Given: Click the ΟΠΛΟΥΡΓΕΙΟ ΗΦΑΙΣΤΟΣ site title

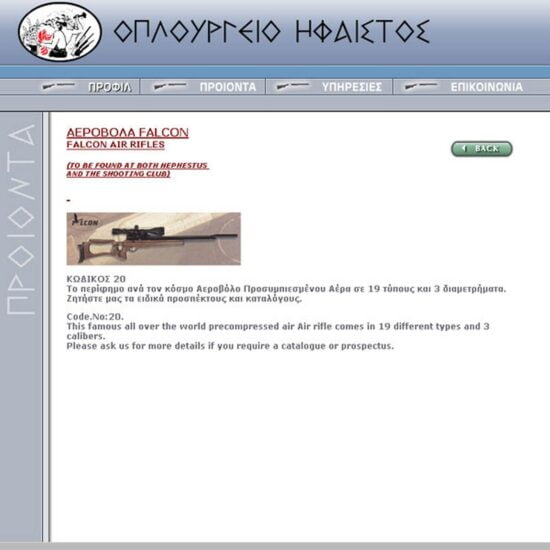Looking at the screenshot, I should coord(272,32).
